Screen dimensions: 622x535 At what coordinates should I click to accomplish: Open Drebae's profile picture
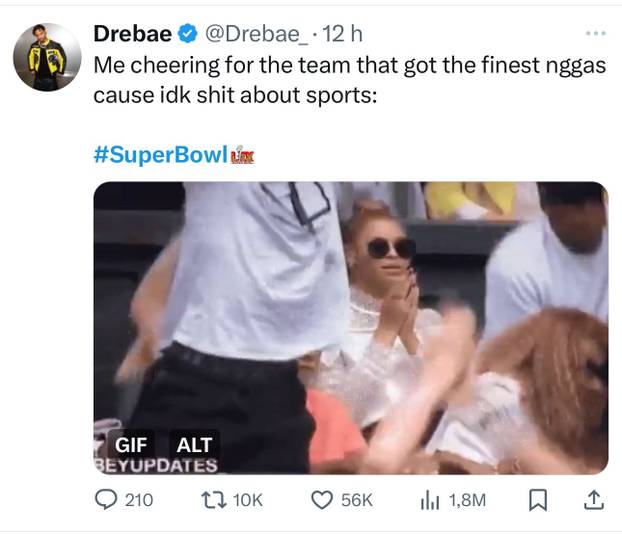point(47,58)
